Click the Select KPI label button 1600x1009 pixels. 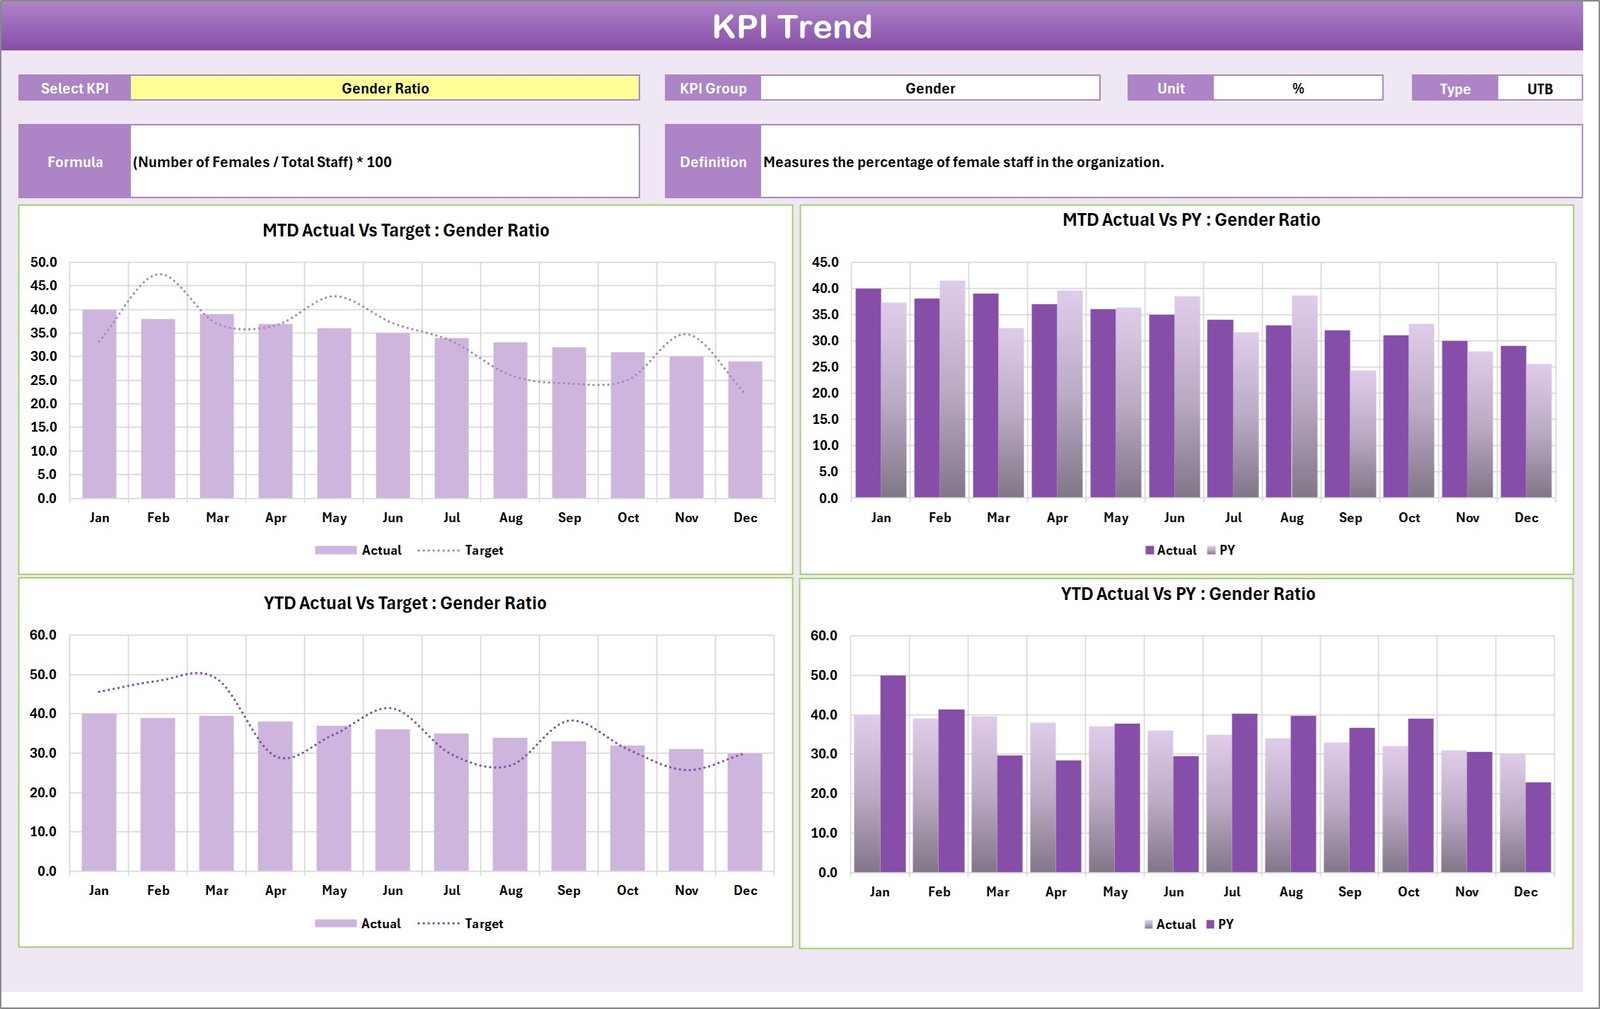click(74, 88)
